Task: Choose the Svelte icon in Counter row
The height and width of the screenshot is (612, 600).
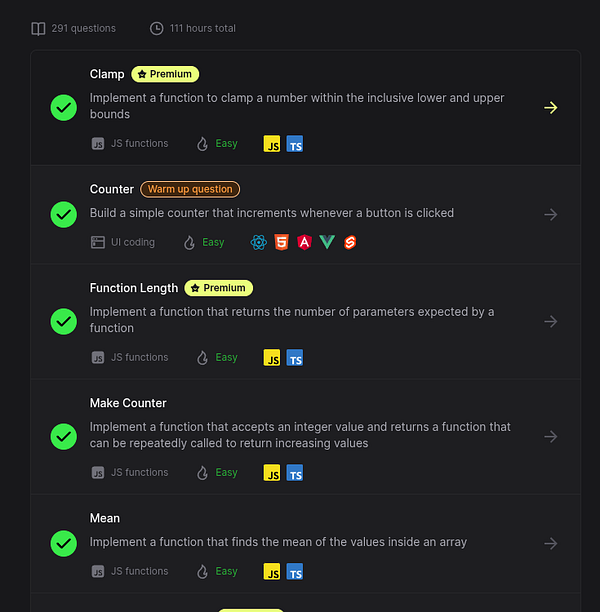Action: coord(350,242)
